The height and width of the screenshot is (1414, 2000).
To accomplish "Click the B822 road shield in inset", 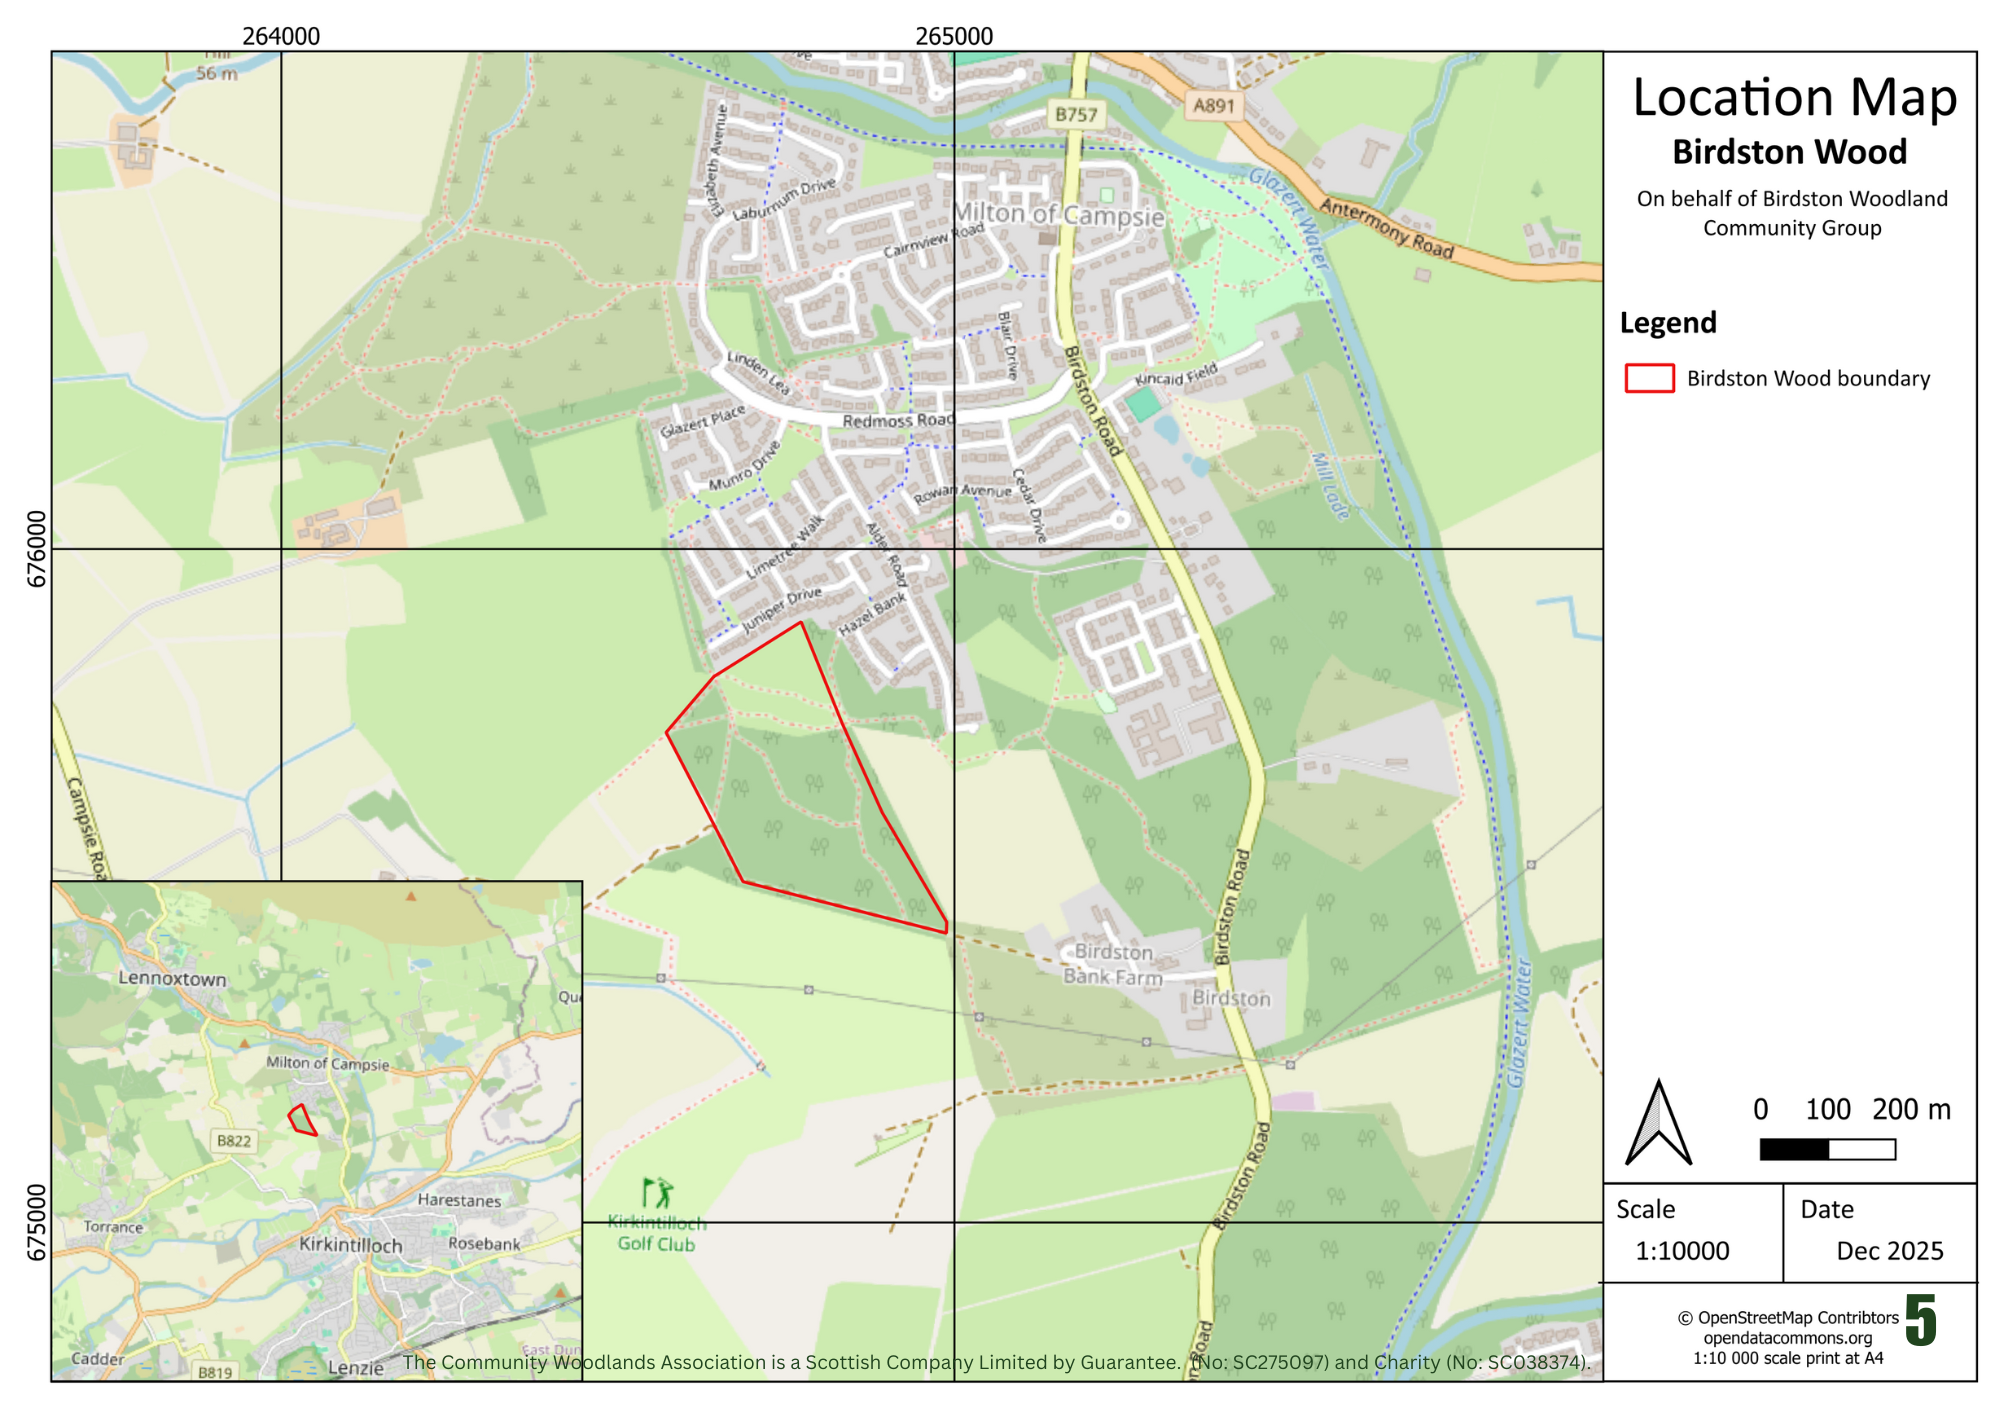I will click(234, 1141).
